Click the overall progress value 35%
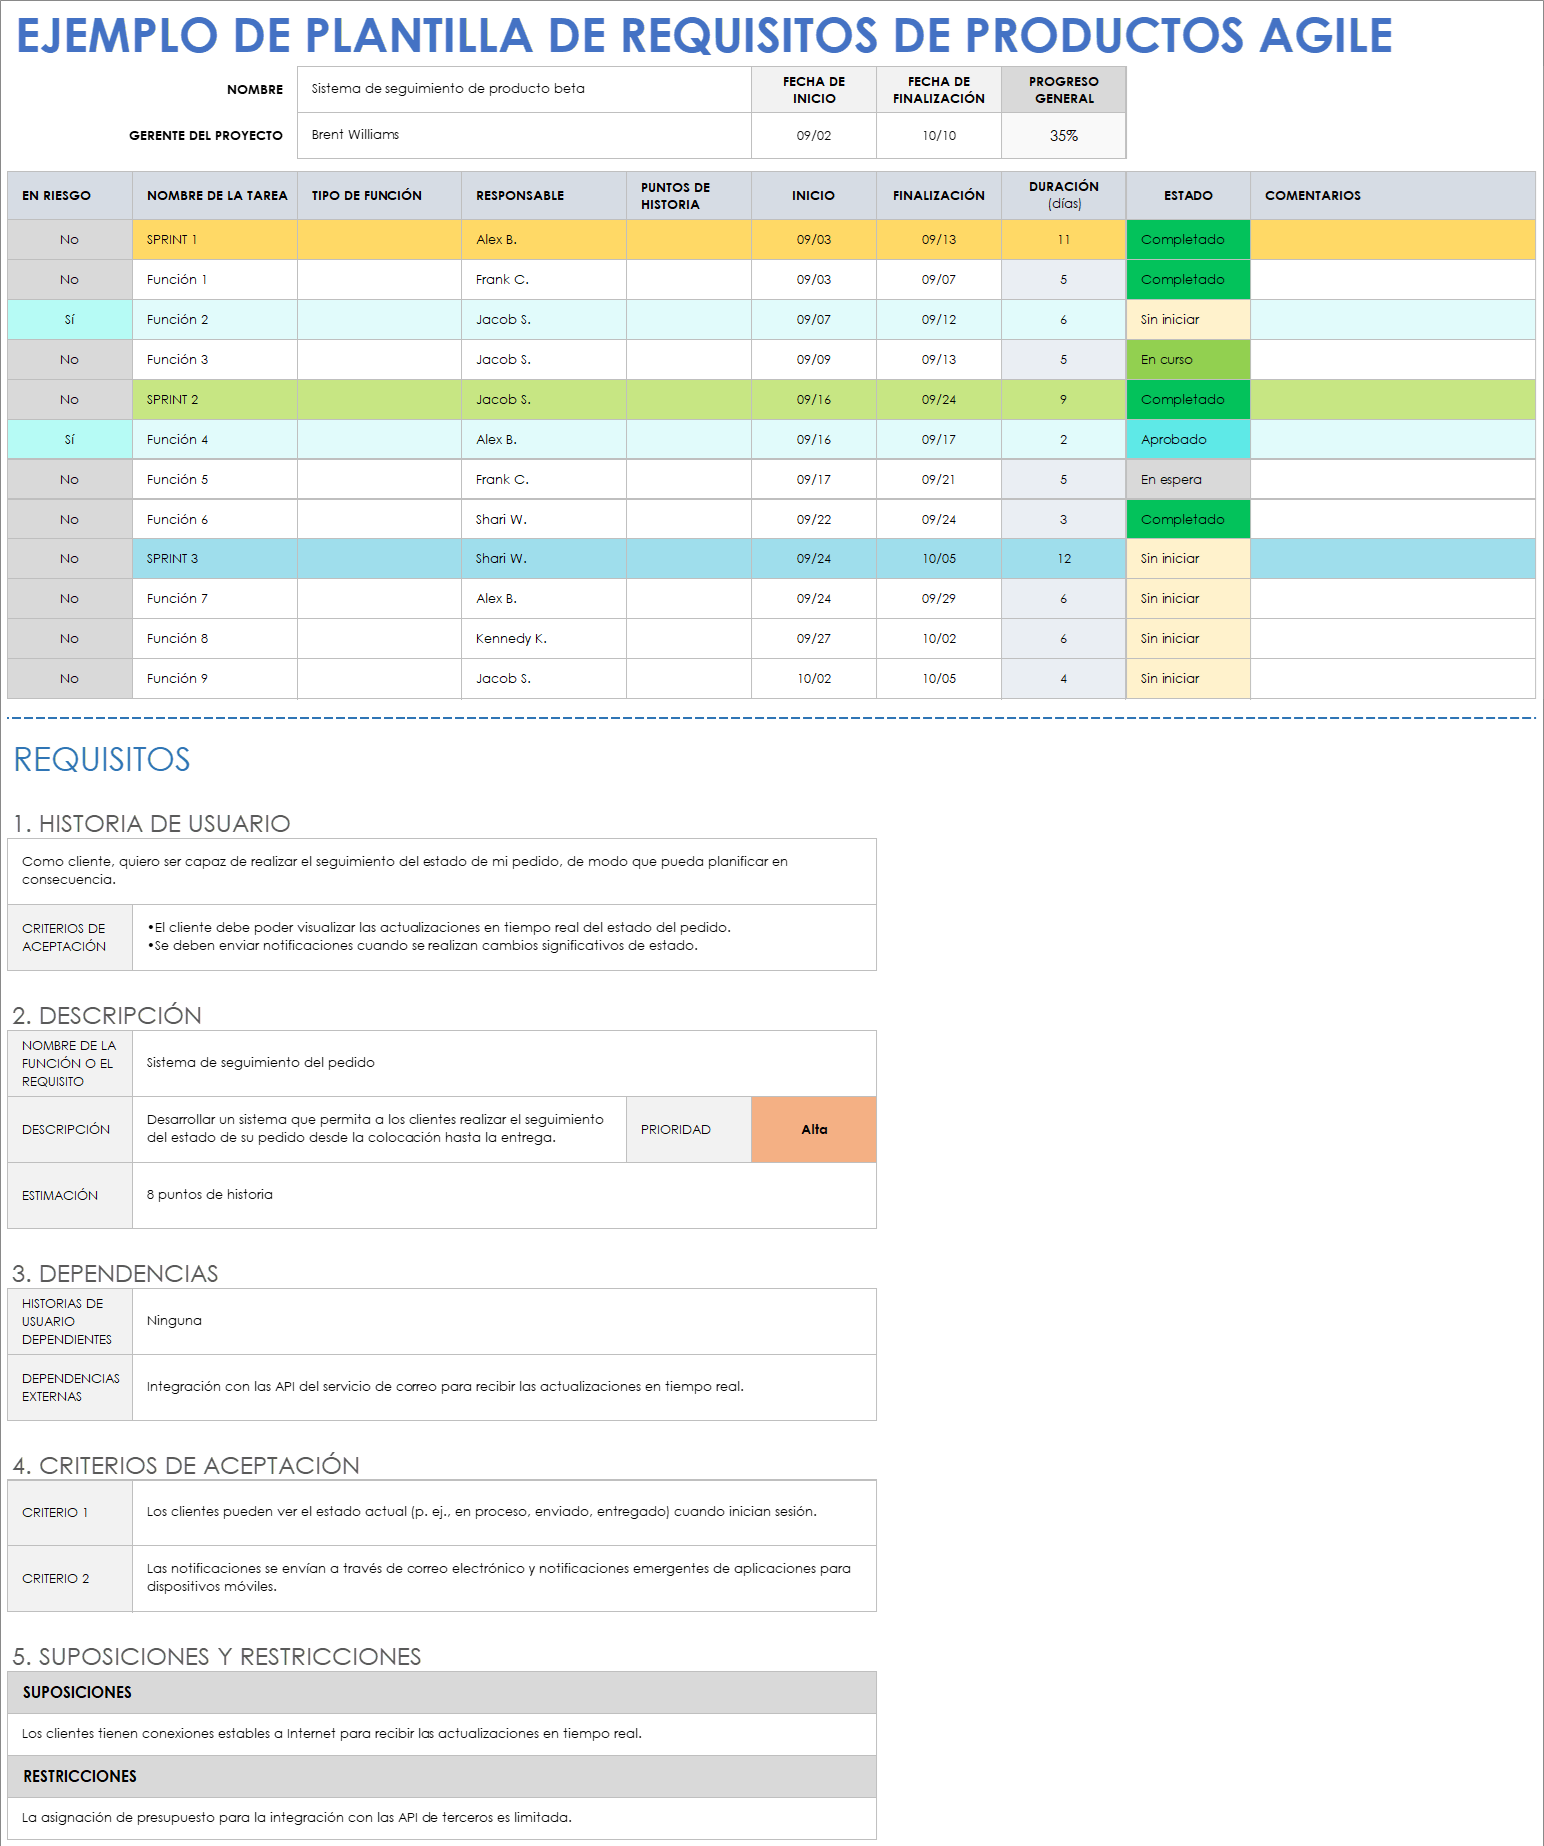This screenshot has height=1846, width=1544. [1064, 135]
